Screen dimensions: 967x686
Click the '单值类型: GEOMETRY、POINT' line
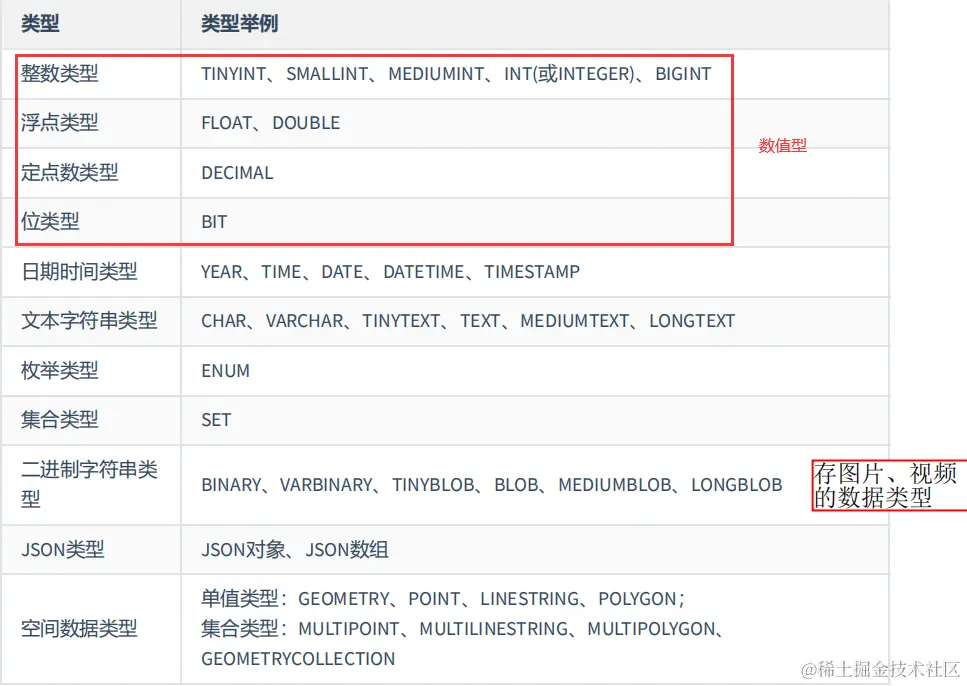tap(443, 598)
